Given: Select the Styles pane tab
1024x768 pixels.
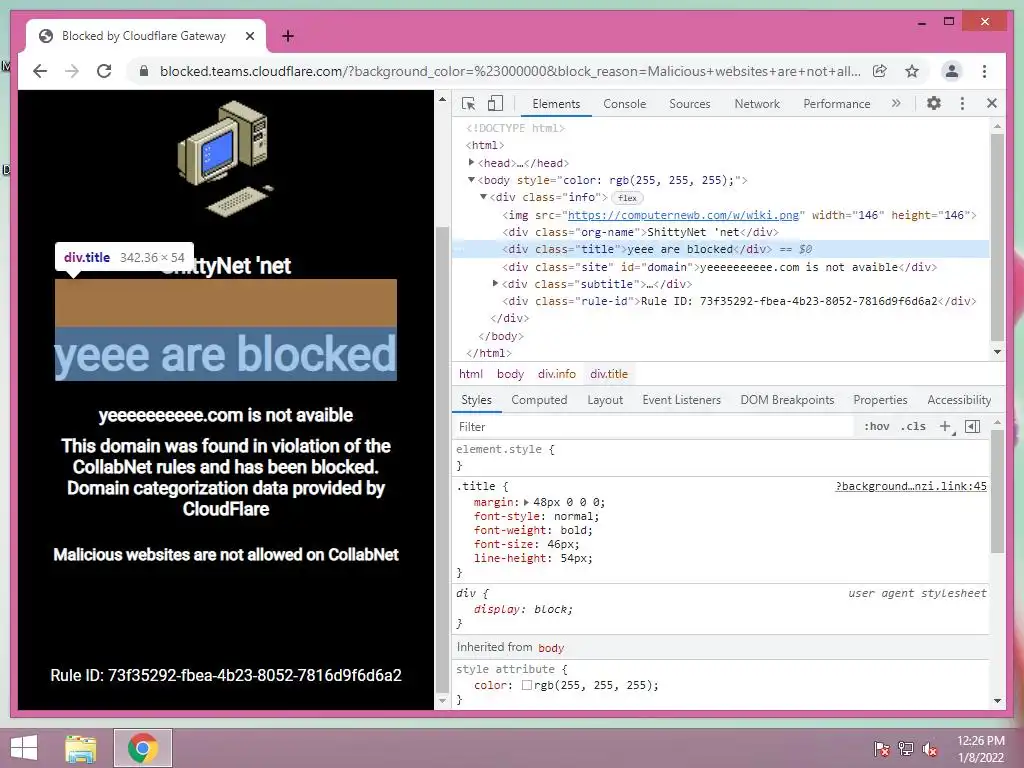Looking at the screenshot, I should (476, 400).
